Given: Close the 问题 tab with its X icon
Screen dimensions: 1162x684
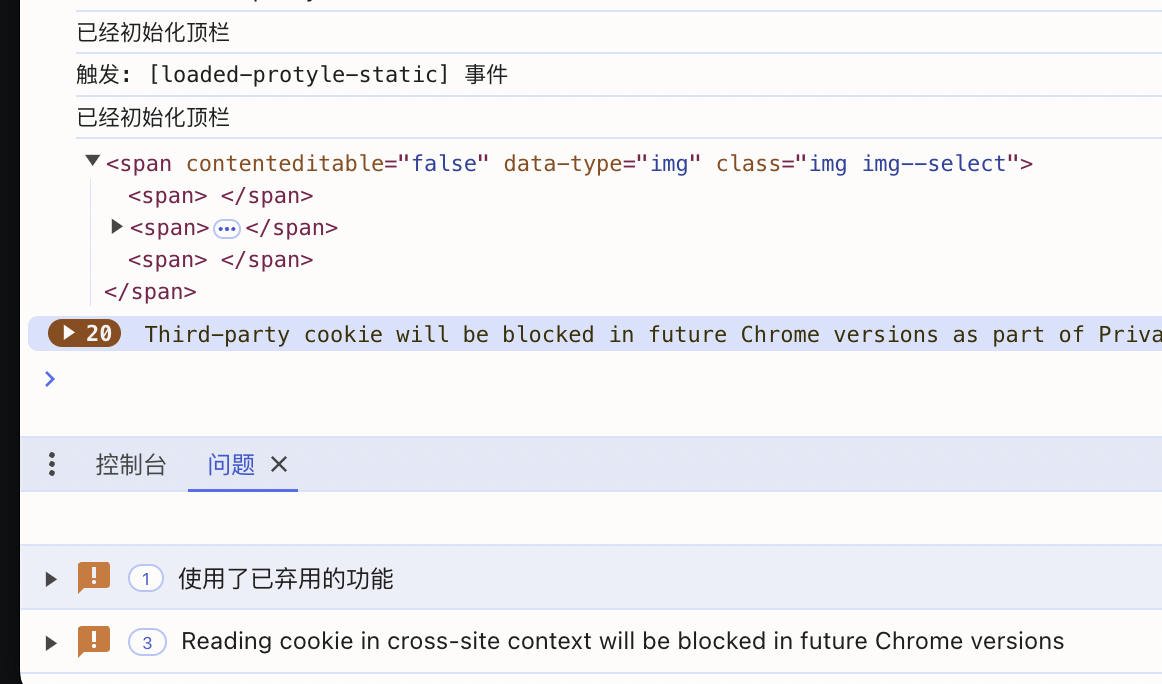Looking at the screenshot, I should pos(278,463).
